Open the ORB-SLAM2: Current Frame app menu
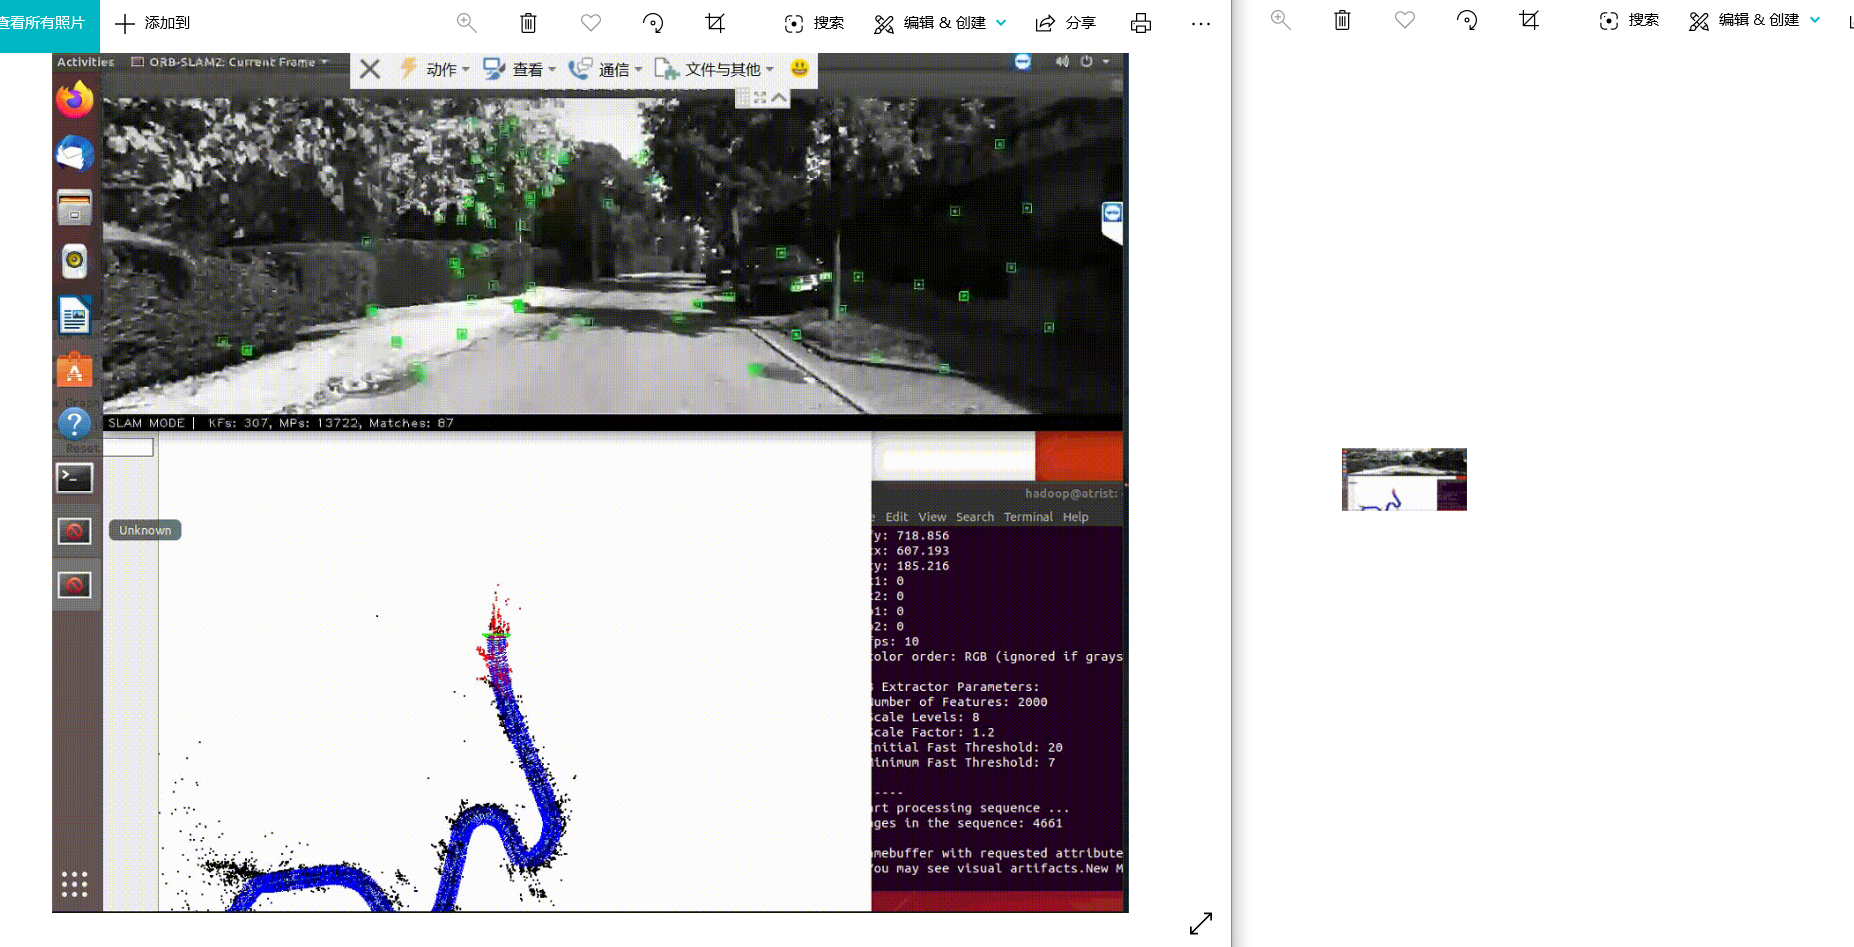This screenshot has width=1854, height=947. click(x=230, y=62)
